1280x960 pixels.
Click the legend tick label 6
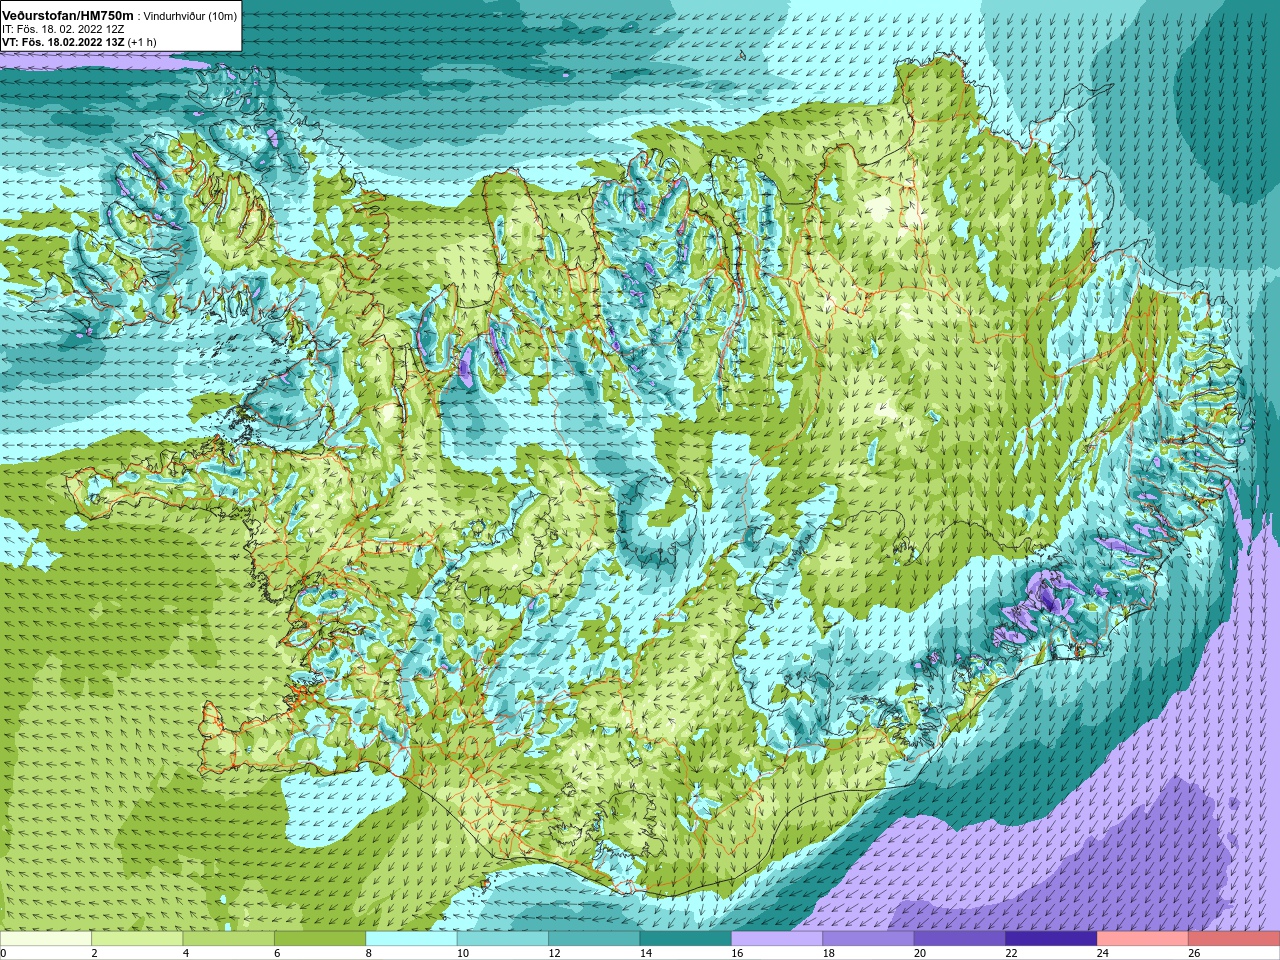[278, 953]
